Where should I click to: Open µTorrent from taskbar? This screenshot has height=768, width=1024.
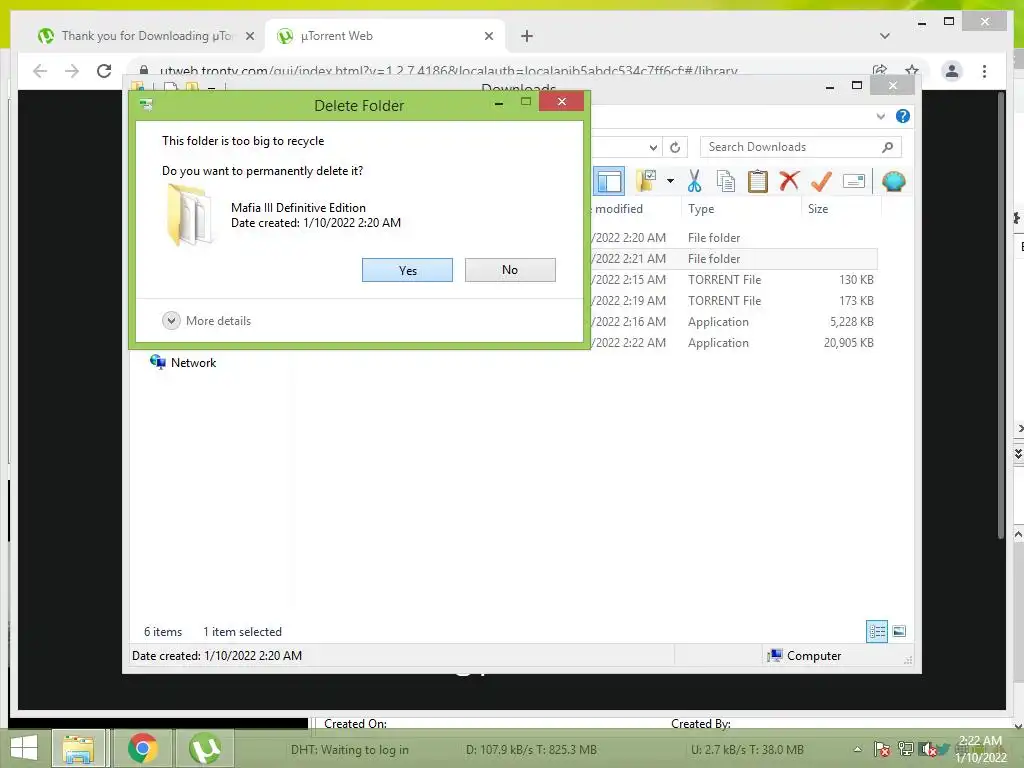pyautogui.click(x=205, y=749)
